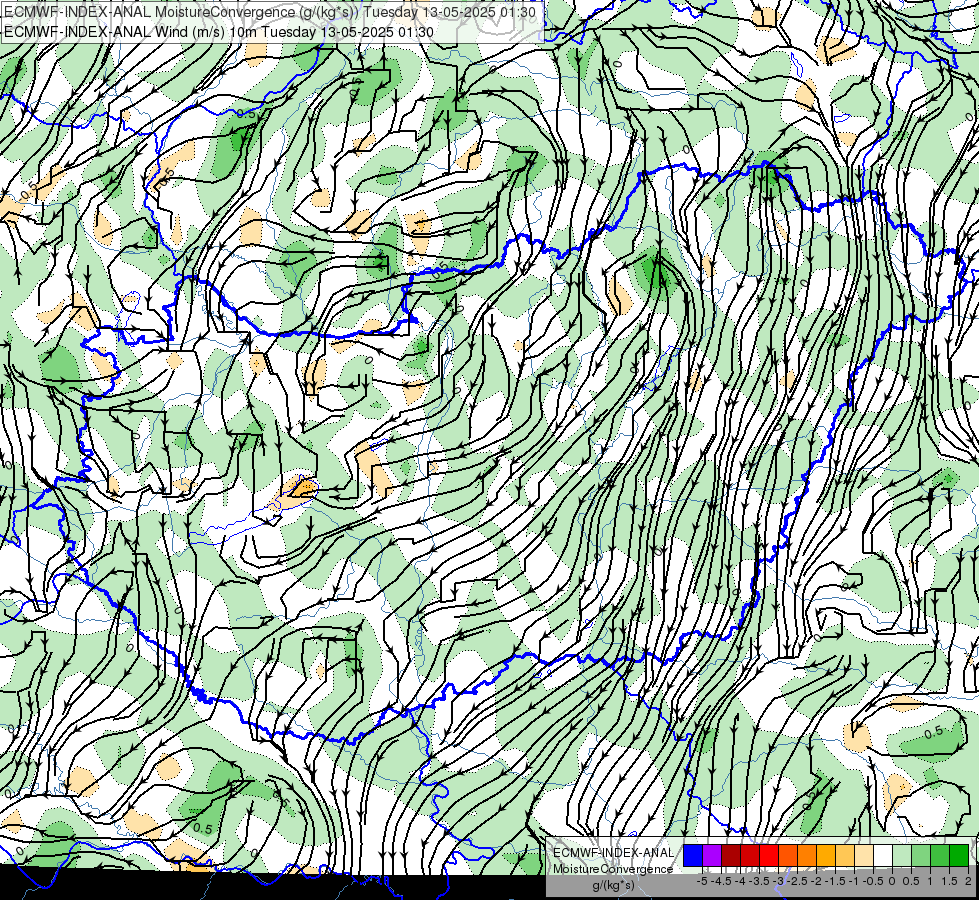Click the '-1' legend tick label
The height and width of the screenshot is (900, 979).
[854, 881]
